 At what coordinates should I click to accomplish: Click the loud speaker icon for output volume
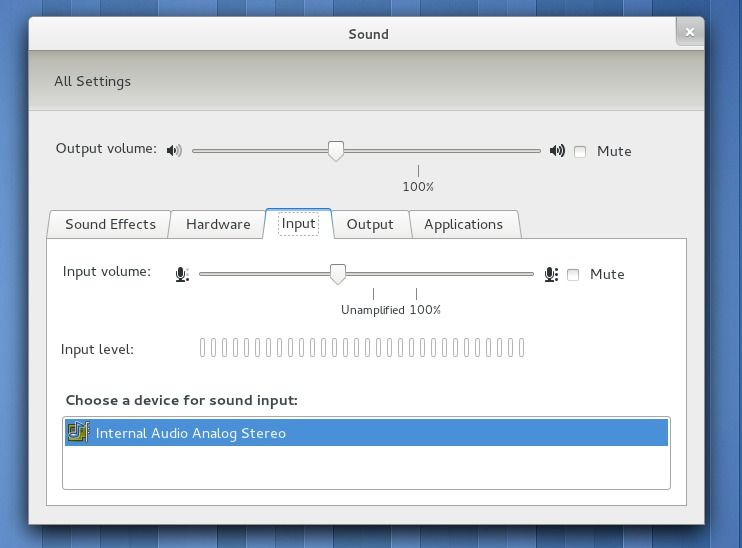(557, 151)
